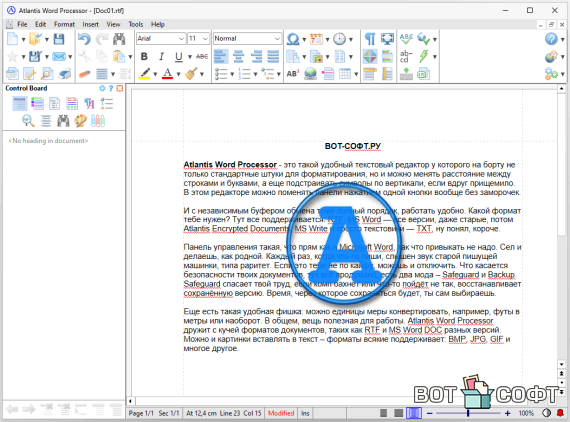Click zoom out minus button
Viewport: 570px width, 422px height.
[x=430, y=413]
